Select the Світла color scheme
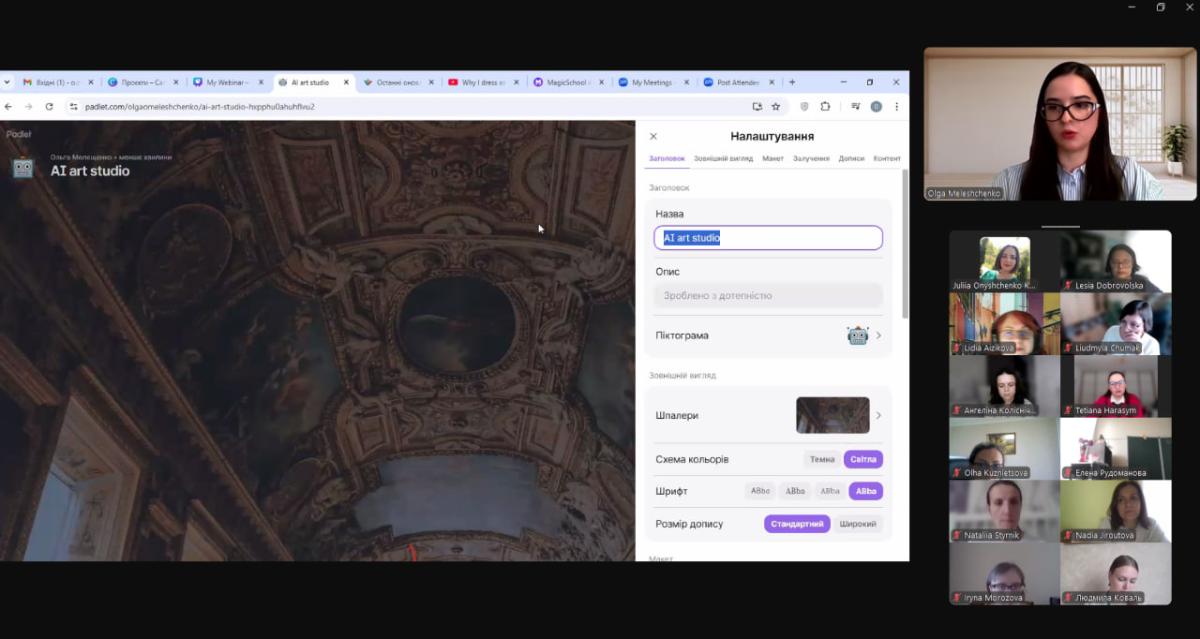 click(x=863, y=459)
